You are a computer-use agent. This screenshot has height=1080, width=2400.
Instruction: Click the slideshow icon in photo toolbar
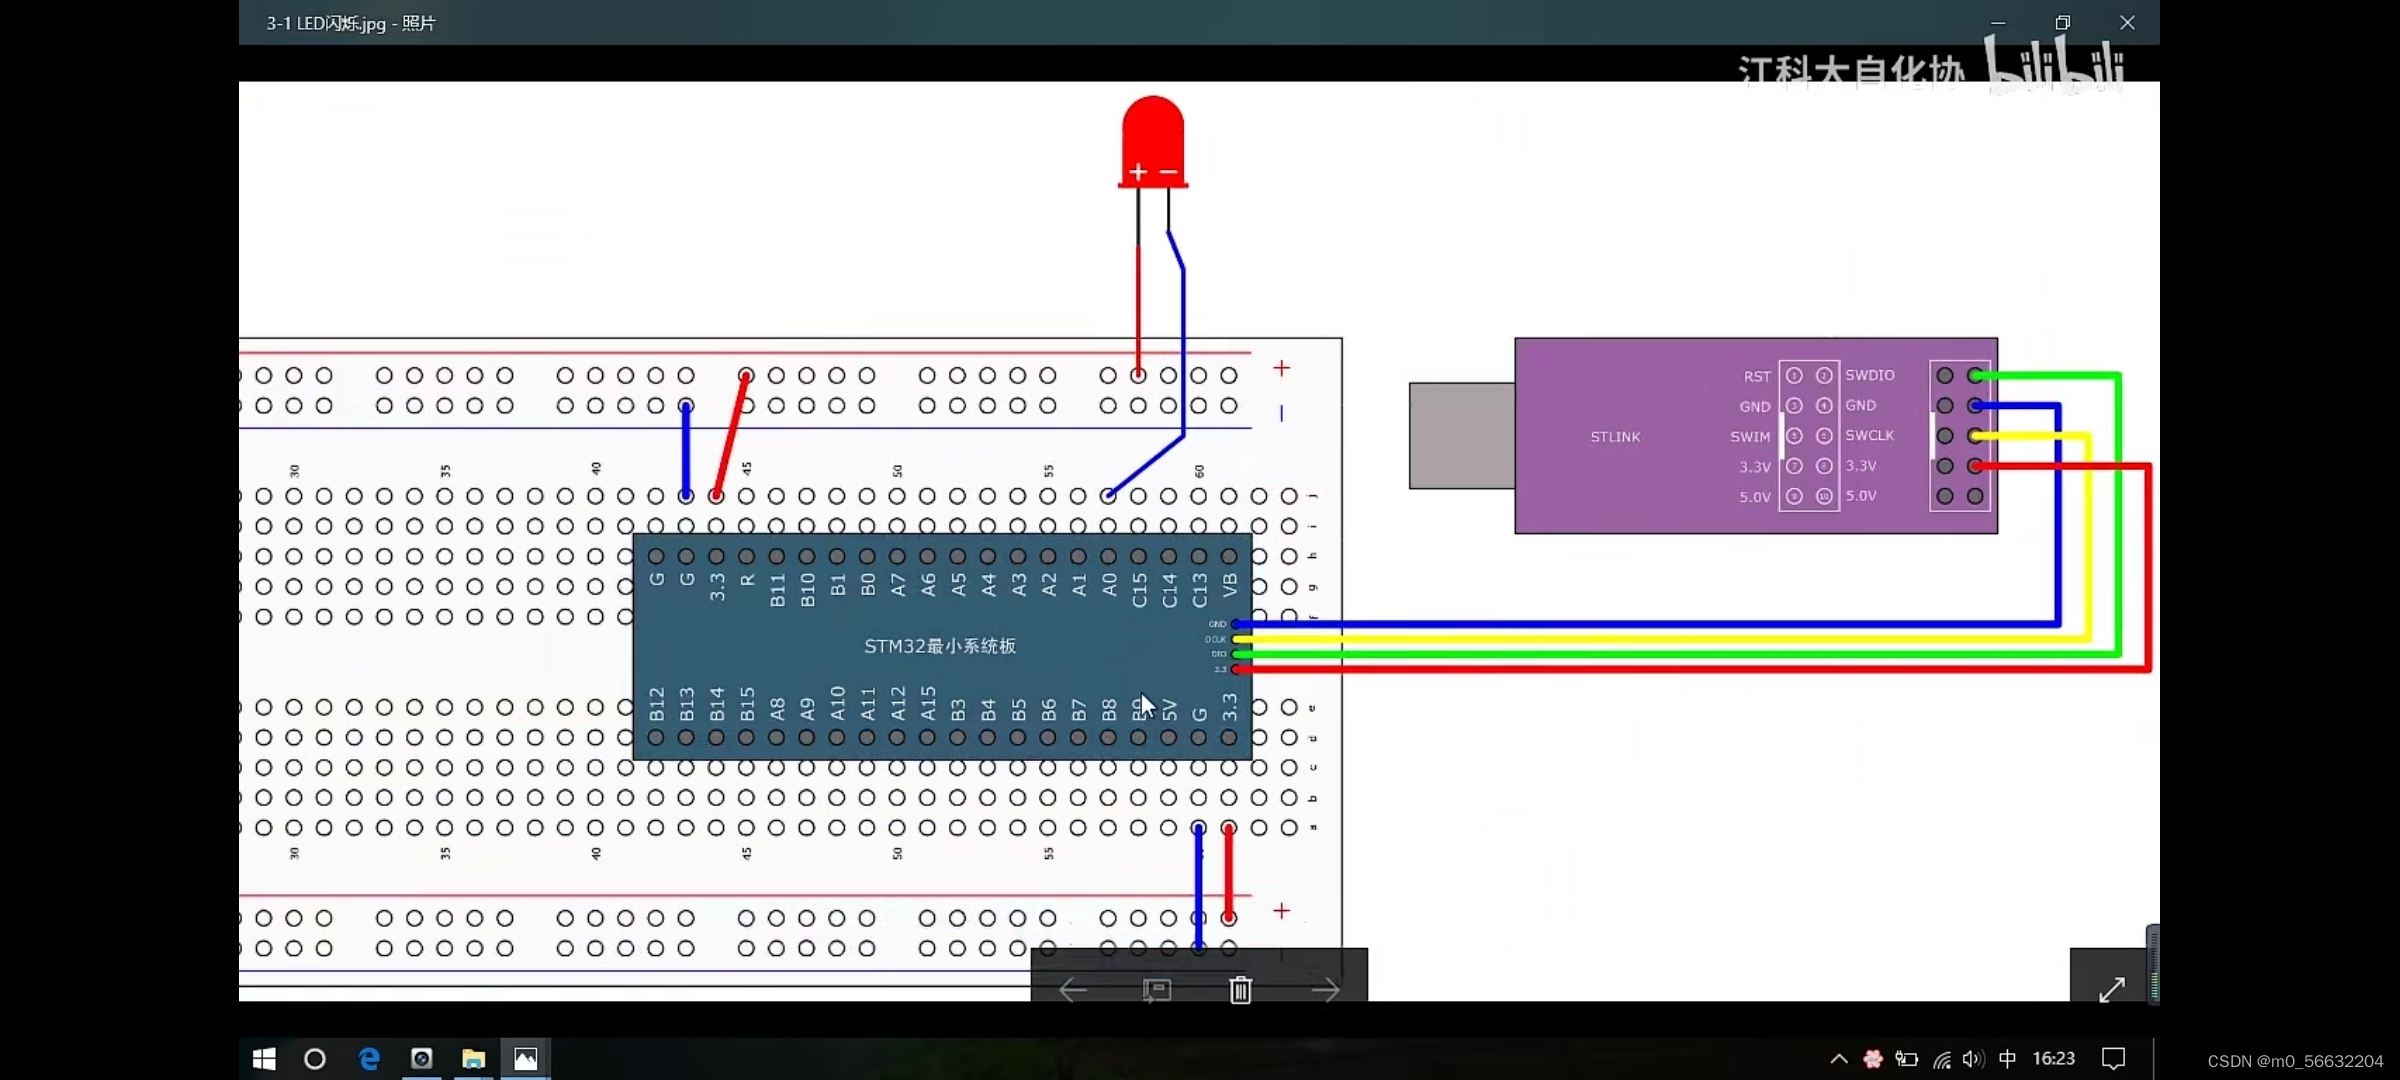pyautogui.click(x=1156, y=990)
